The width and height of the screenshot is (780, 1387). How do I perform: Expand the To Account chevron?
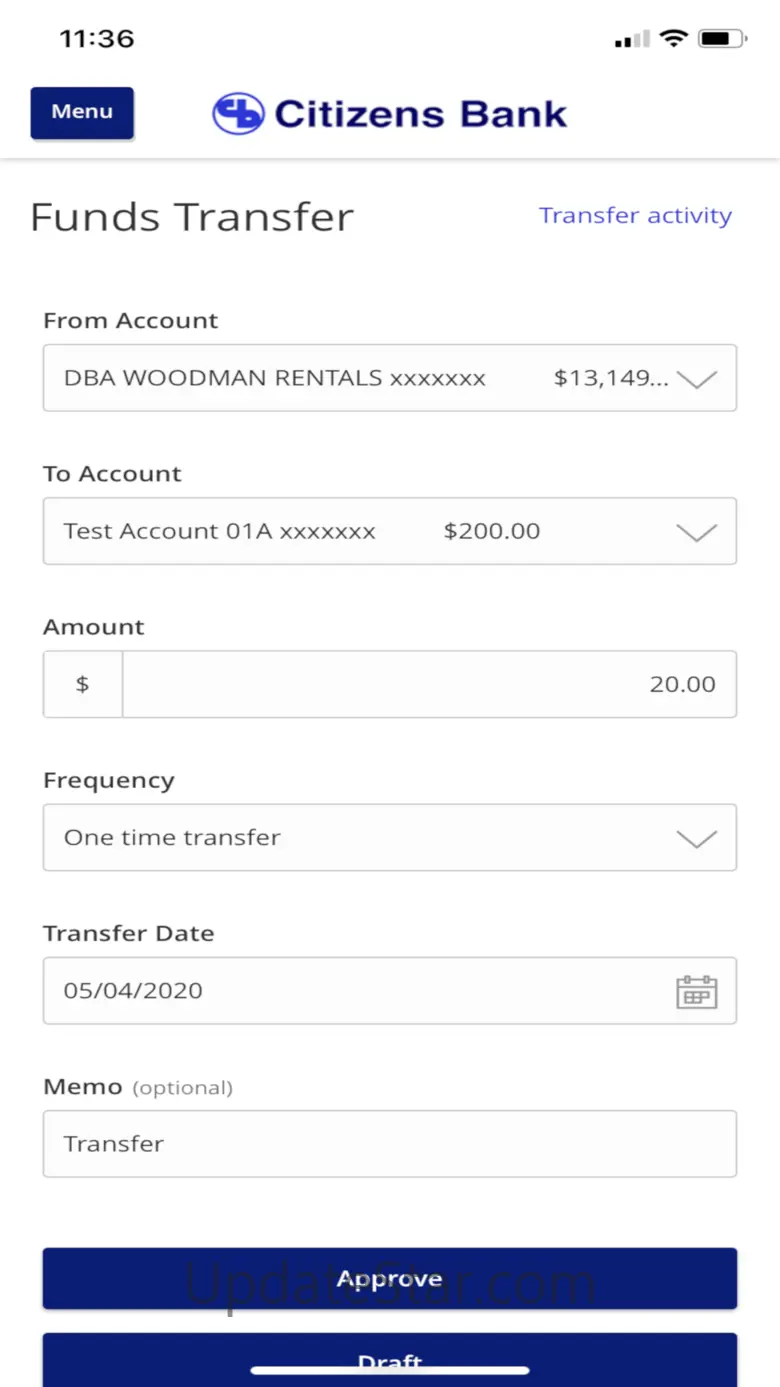pos(697,532)
